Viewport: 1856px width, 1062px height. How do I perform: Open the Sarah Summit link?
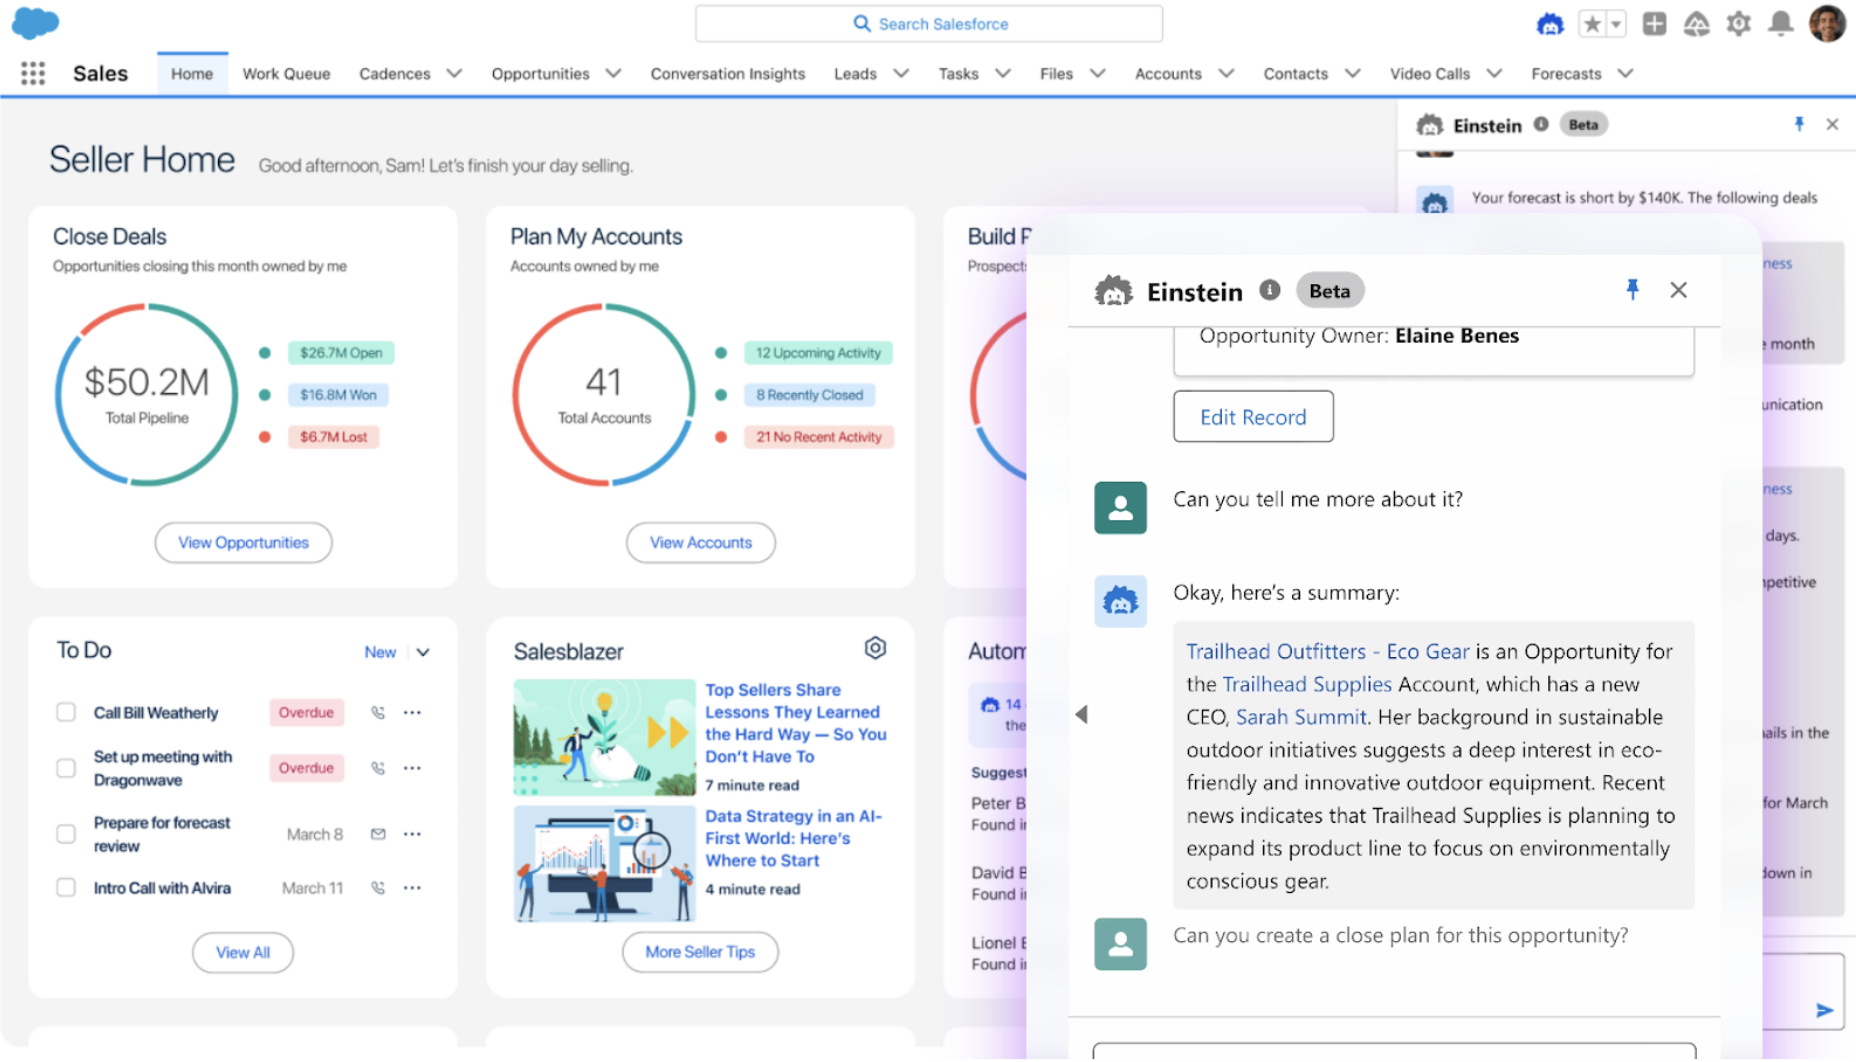pyautogui.click(x=1301, y=717)
